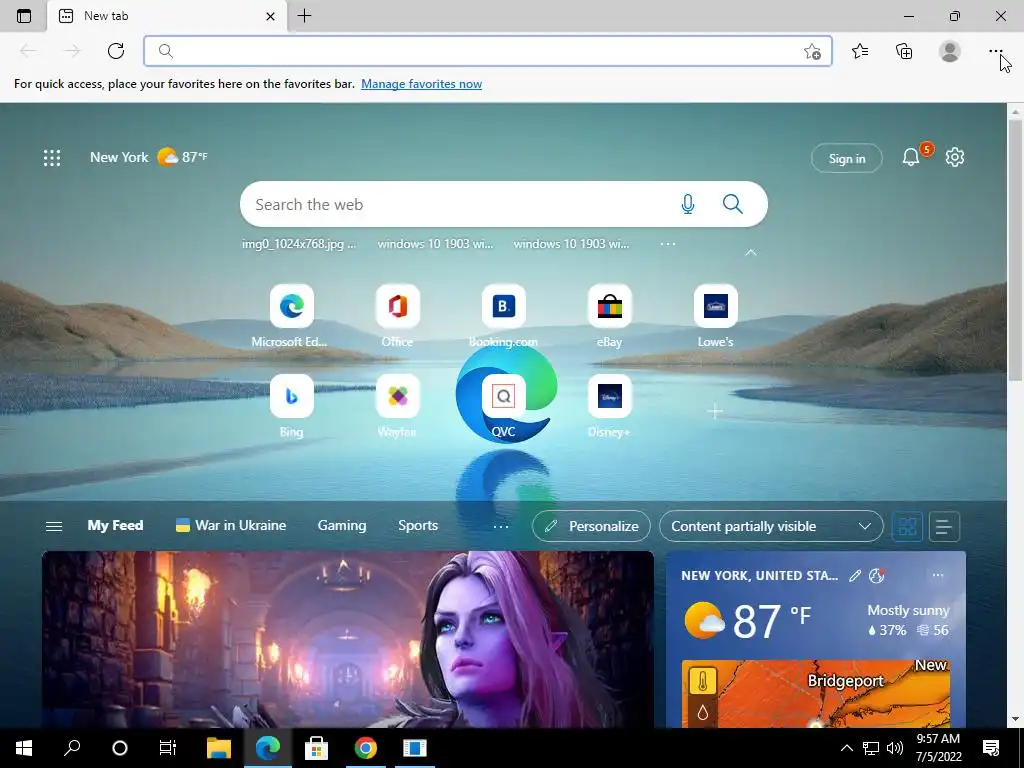Switch feed to grid layout view
This screenshot has width=1024, height=768.
pyautogui.click(x=907, y=526)
